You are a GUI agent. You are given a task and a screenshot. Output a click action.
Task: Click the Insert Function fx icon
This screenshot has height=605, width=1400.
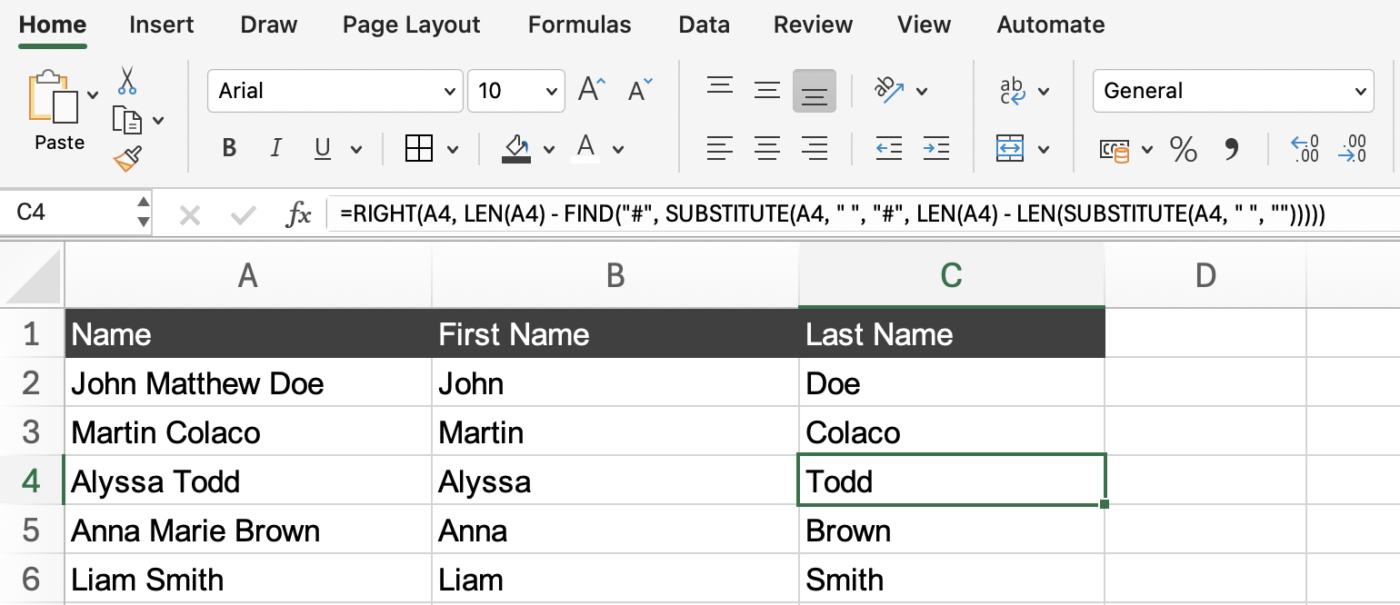[298, 214]
